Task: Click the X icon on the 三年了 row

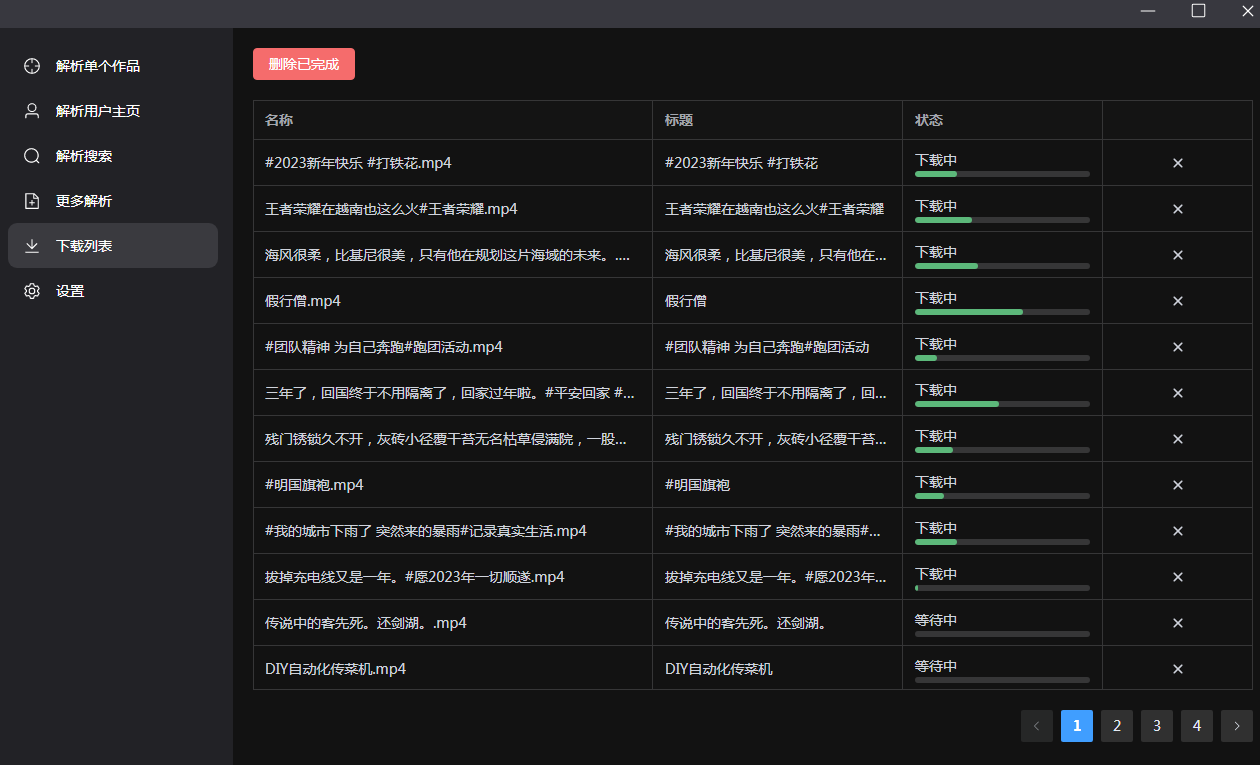Action: (x=1178, y=393)
